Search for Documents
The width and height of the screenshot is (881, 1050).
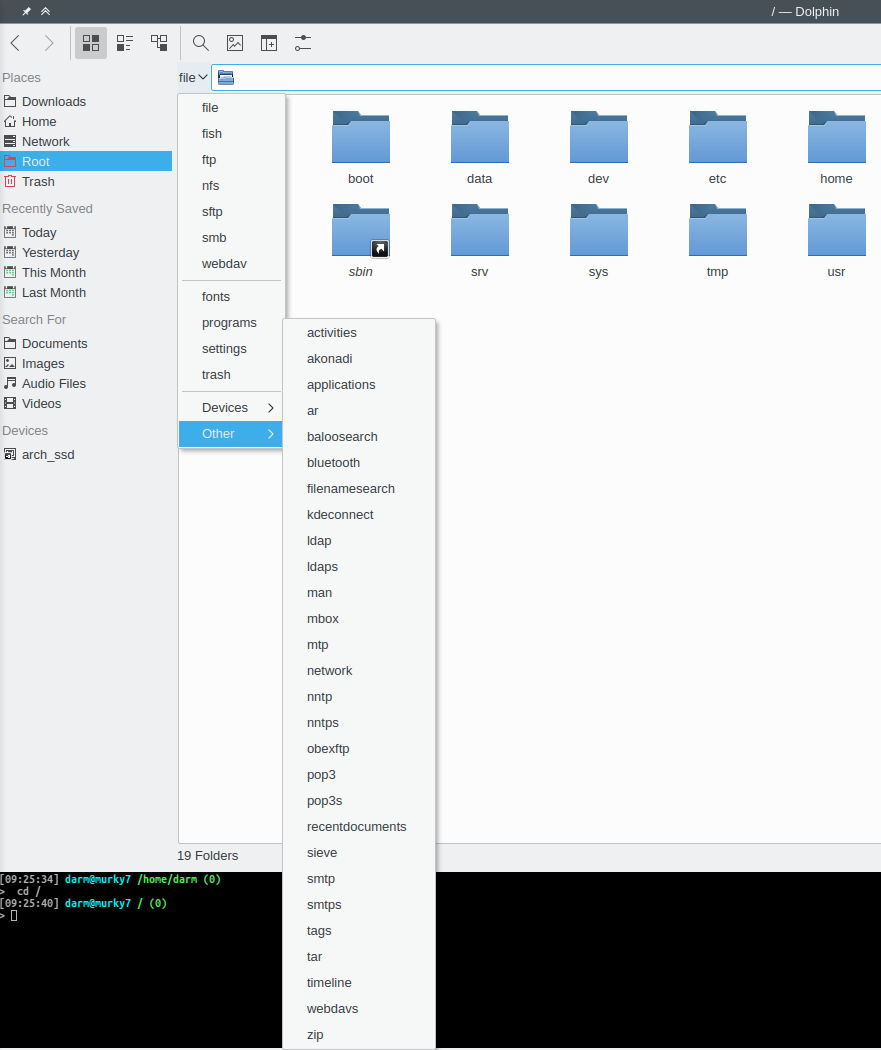(86, 344)
